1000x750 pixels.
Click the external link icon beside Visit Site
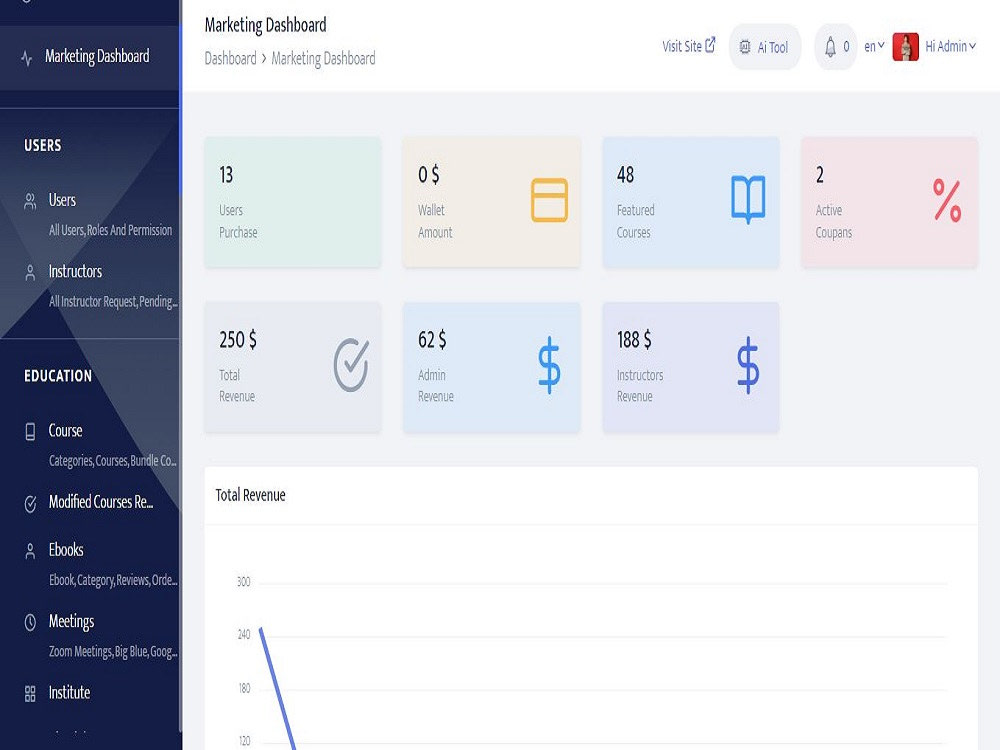coord(710,45)
